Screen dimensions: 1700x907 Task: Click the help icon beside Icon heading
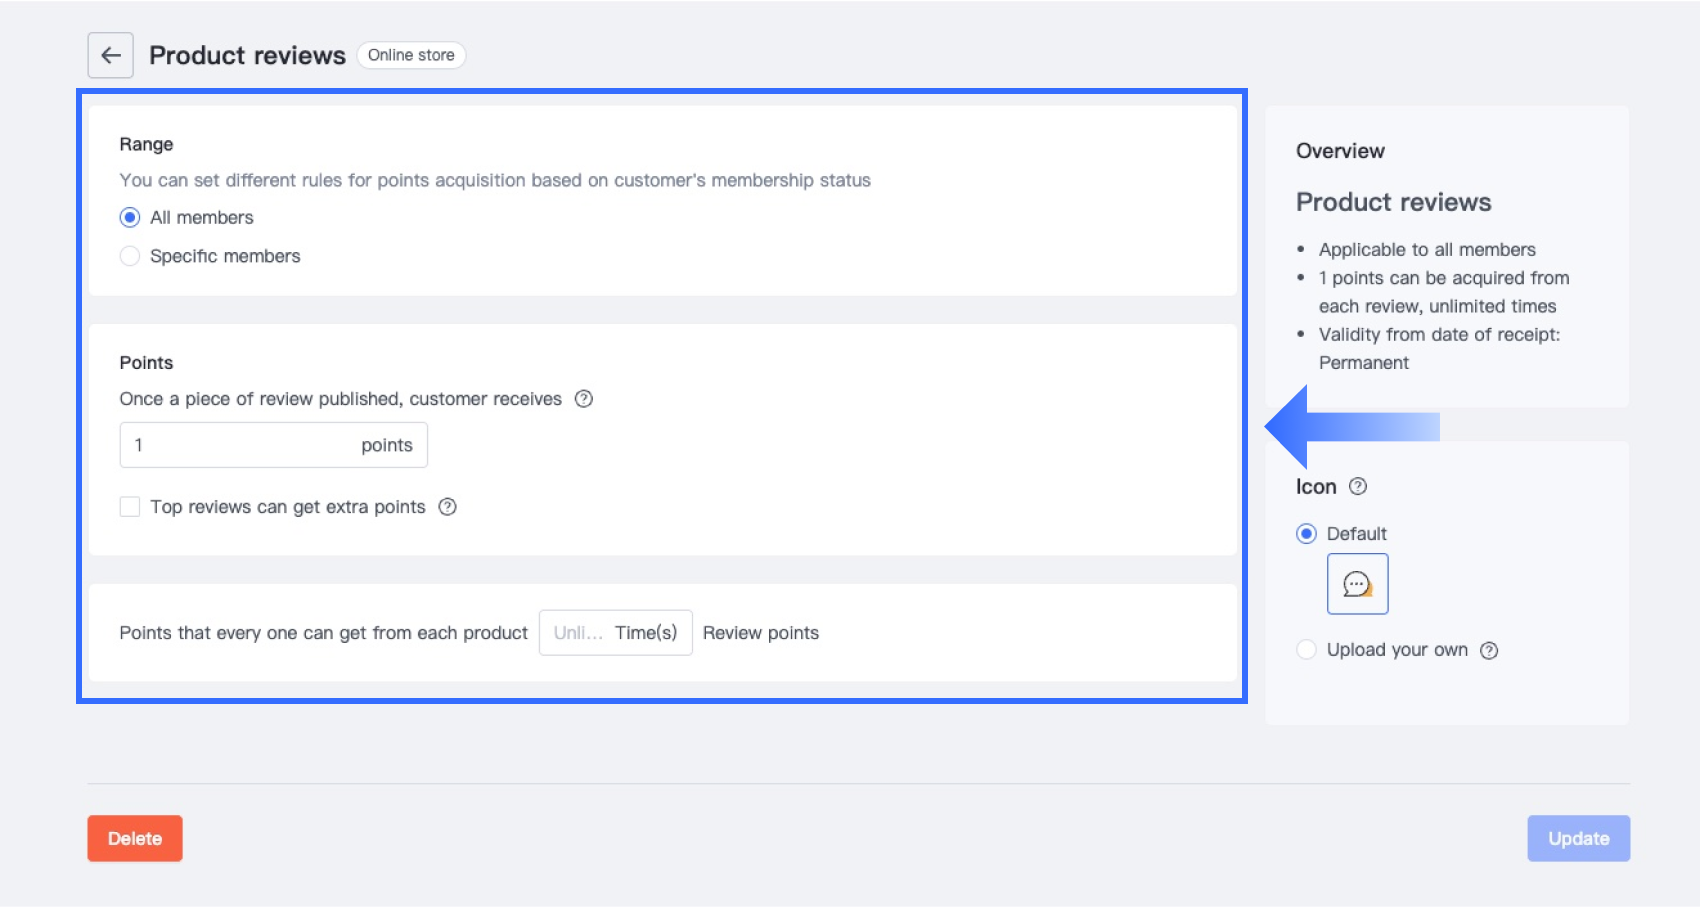pyautogui.click(x=1358, y=487)
